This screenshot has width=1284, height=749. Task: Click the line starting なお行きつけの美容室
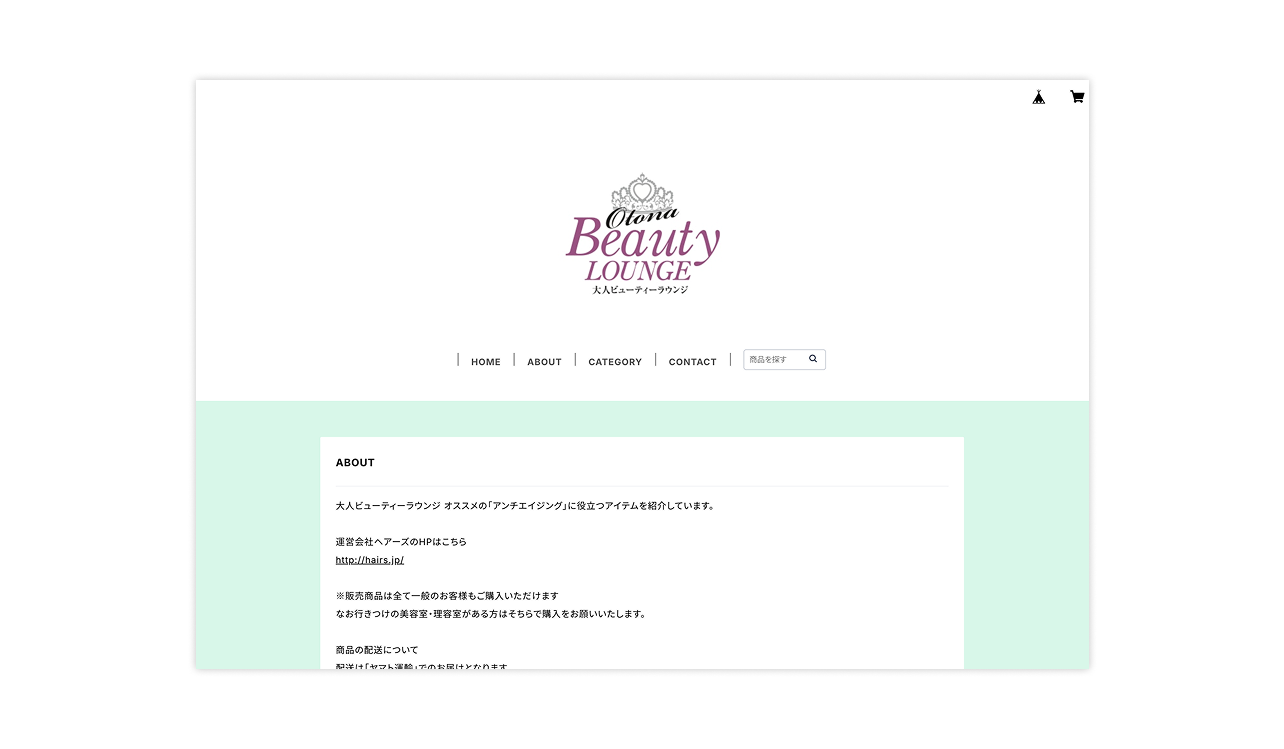pyautogui.click(x=491, y=614)
